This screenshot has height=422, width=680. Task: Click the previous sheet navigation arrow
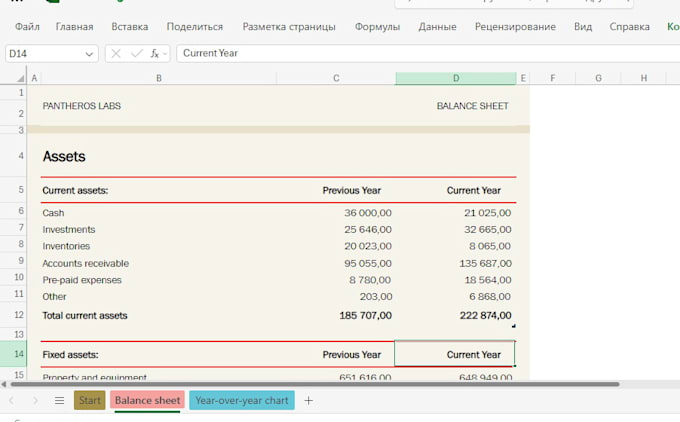click(11, 400)
